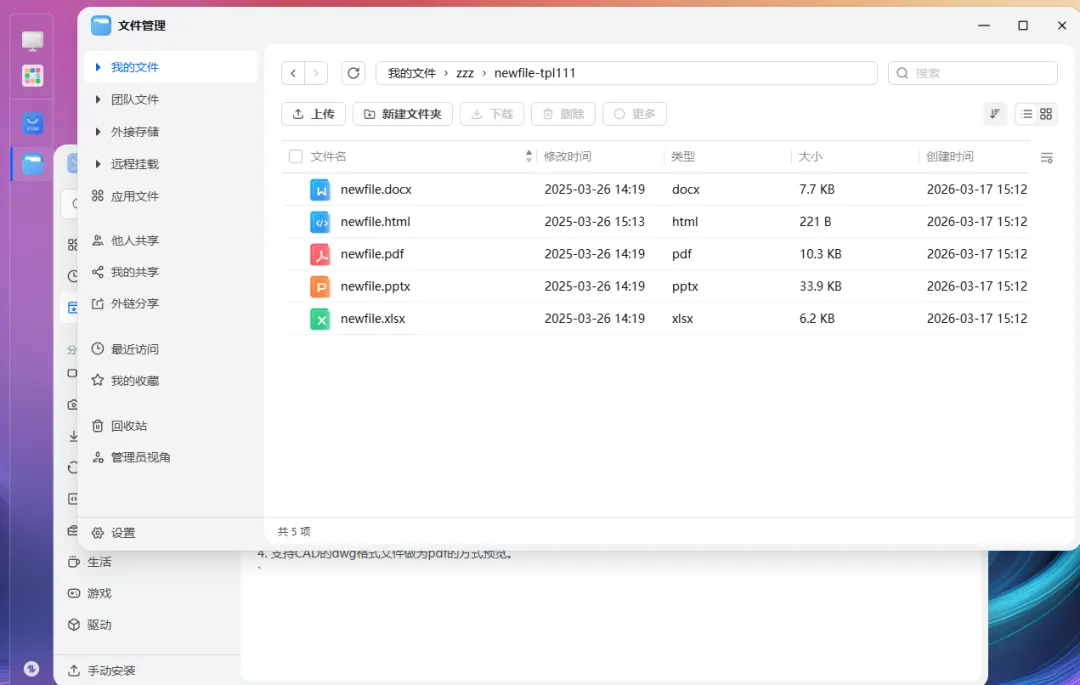Click the 下载 download button
The height and width of the screenshot is (685, 1080).
coord(492,114)
